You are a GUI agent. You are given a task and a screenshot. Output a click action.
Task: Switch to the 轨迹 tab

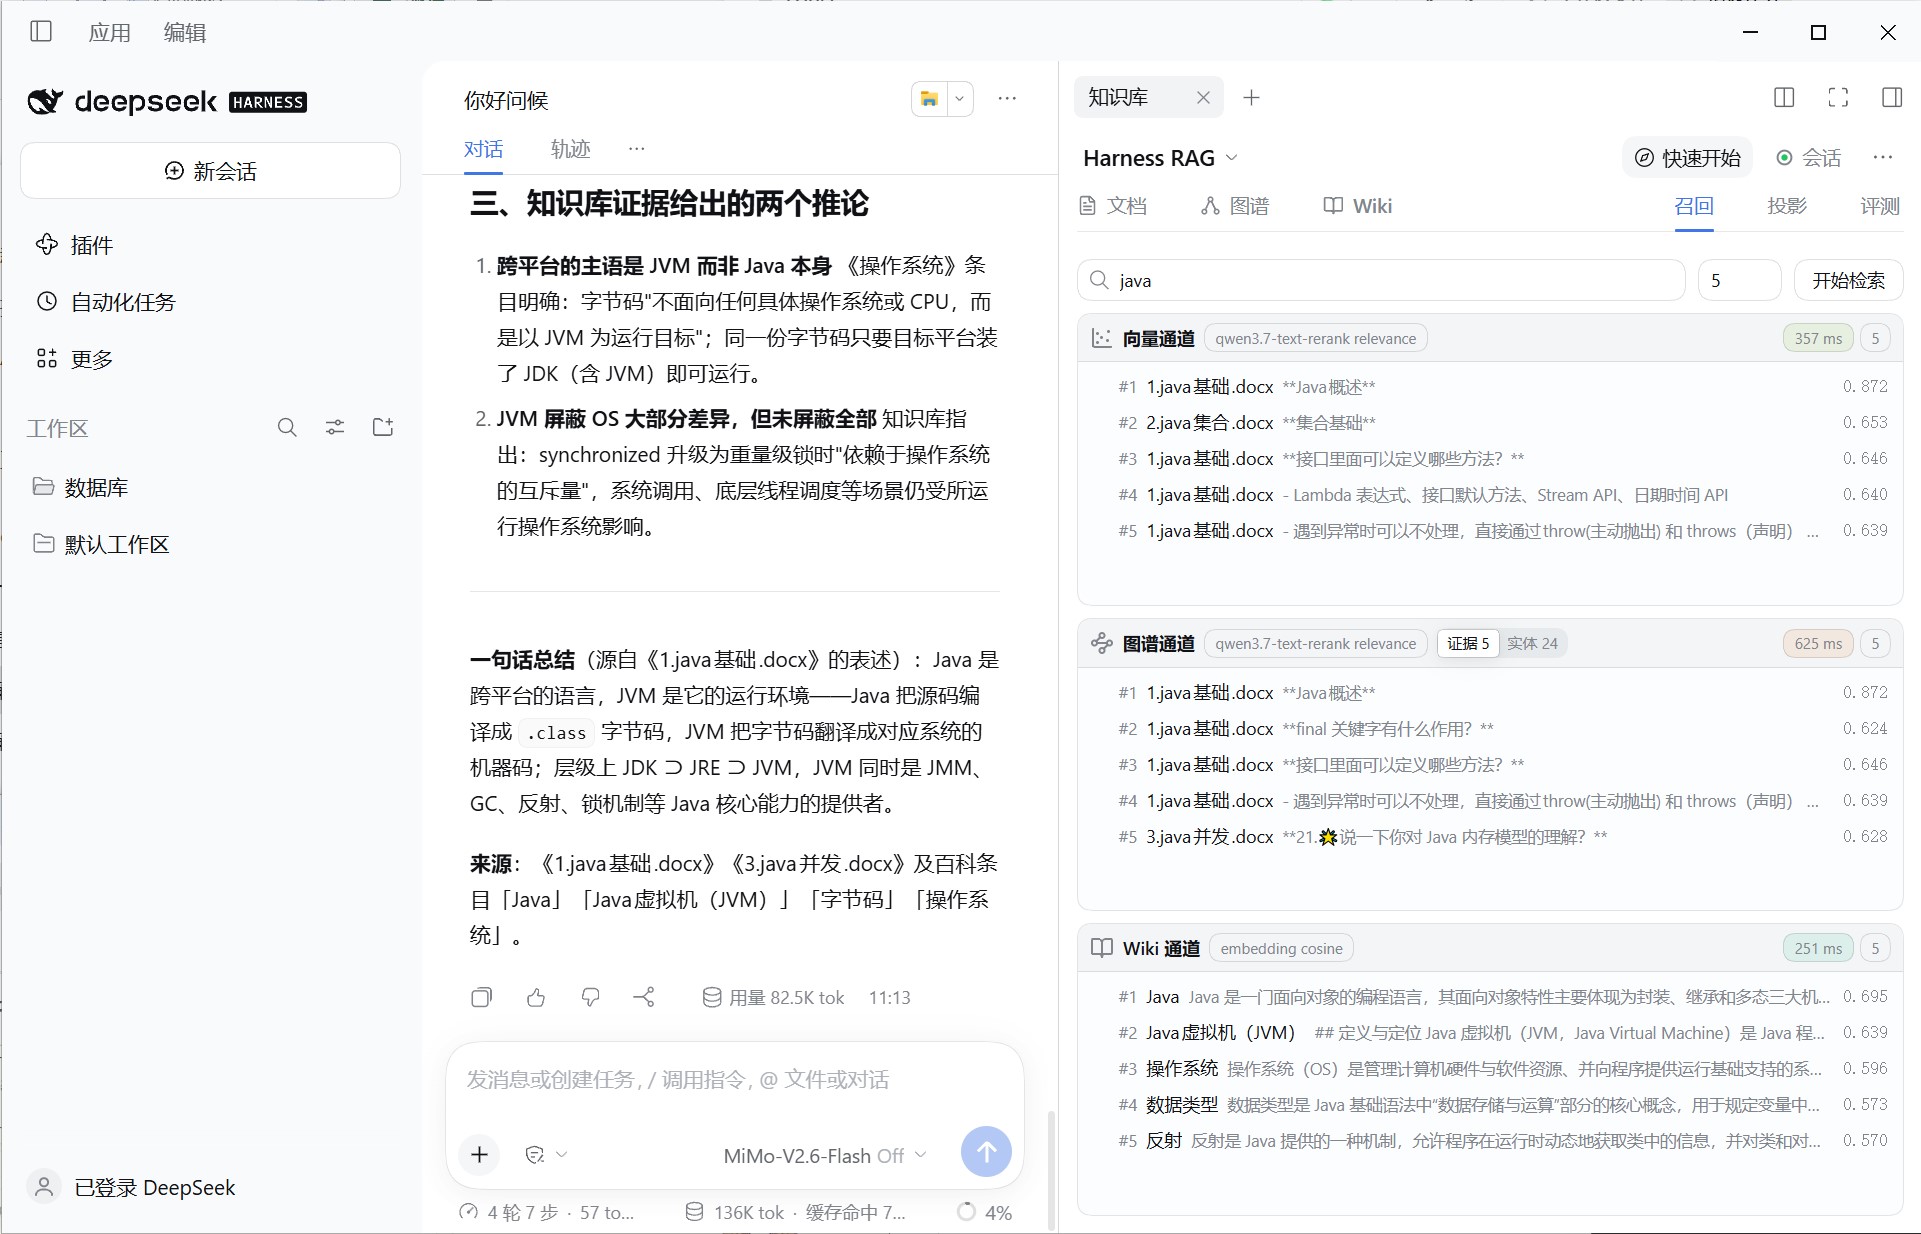(571, 149)
